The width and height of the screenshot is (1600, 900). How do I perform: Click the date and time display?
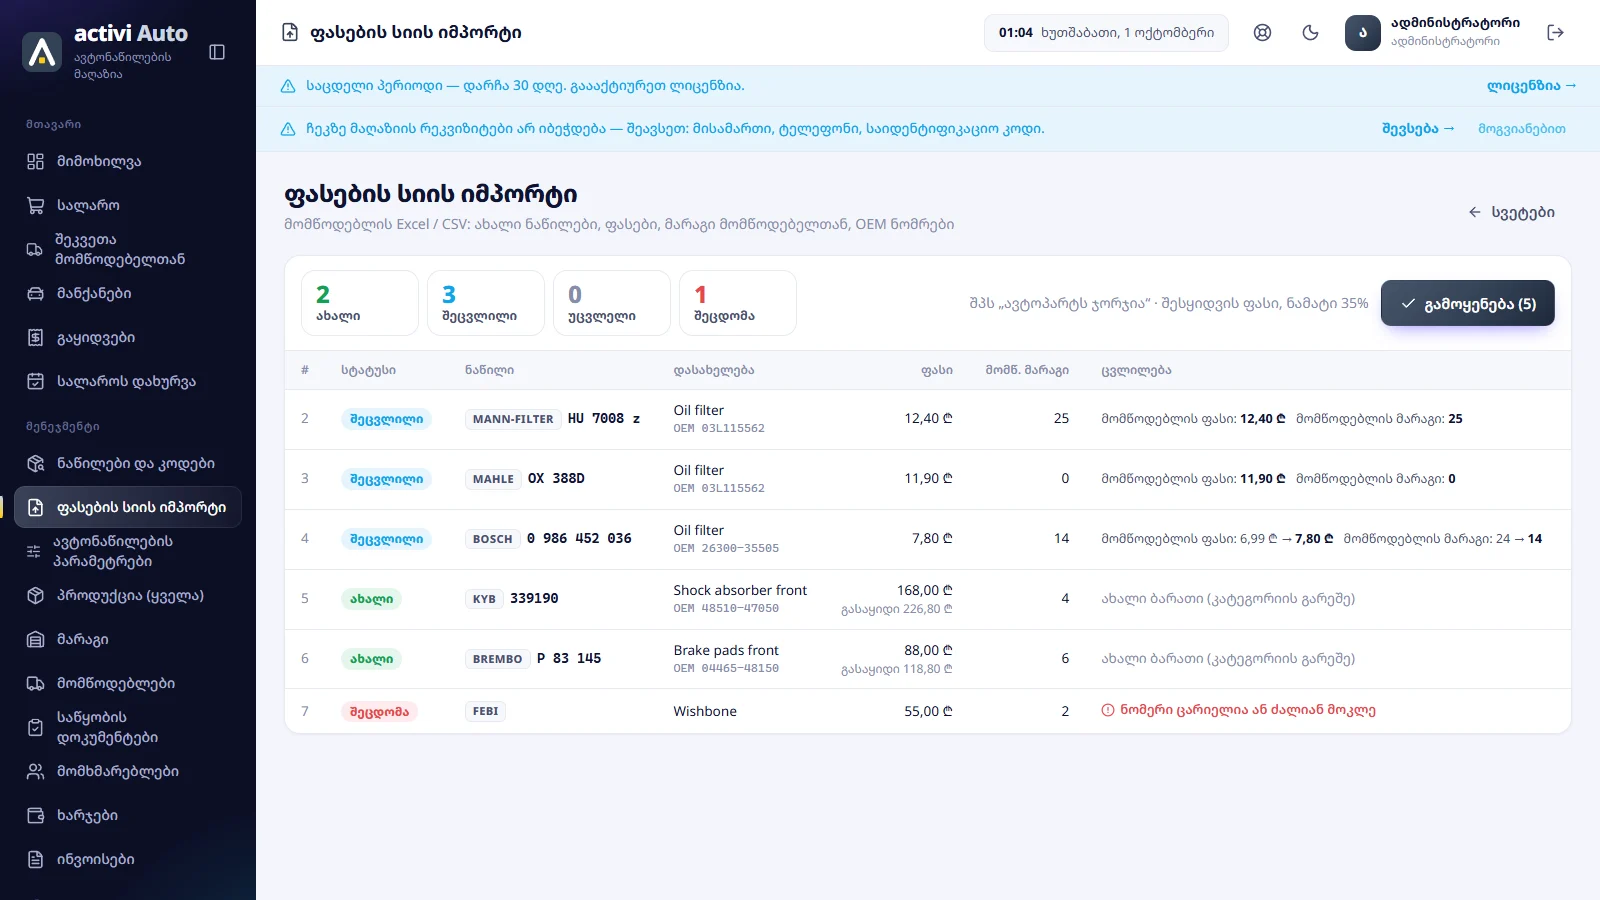pyautogui.click(x=1106, y=33)
